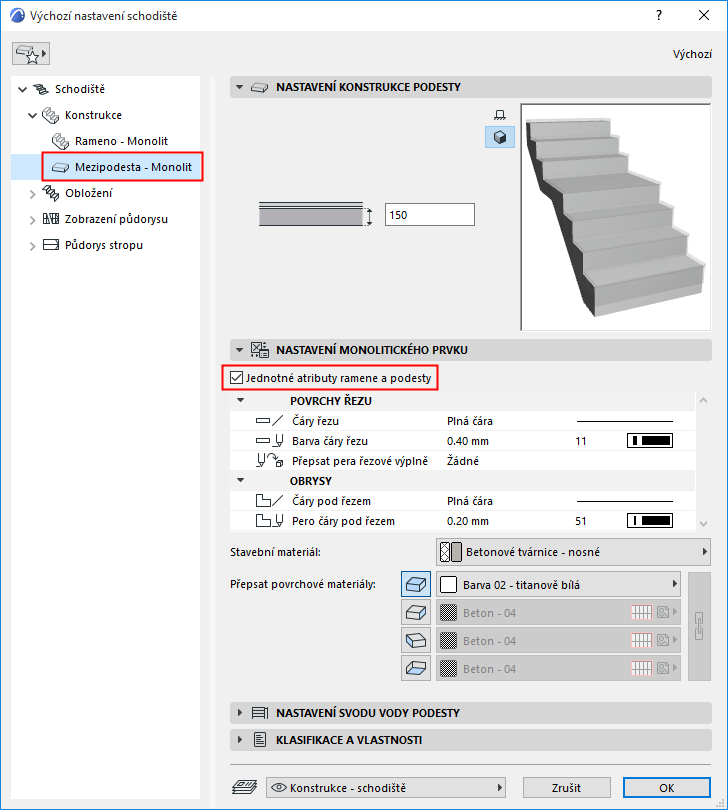Click the Zrušit button
Screen dimensions: 728x810
click(566, 788)
